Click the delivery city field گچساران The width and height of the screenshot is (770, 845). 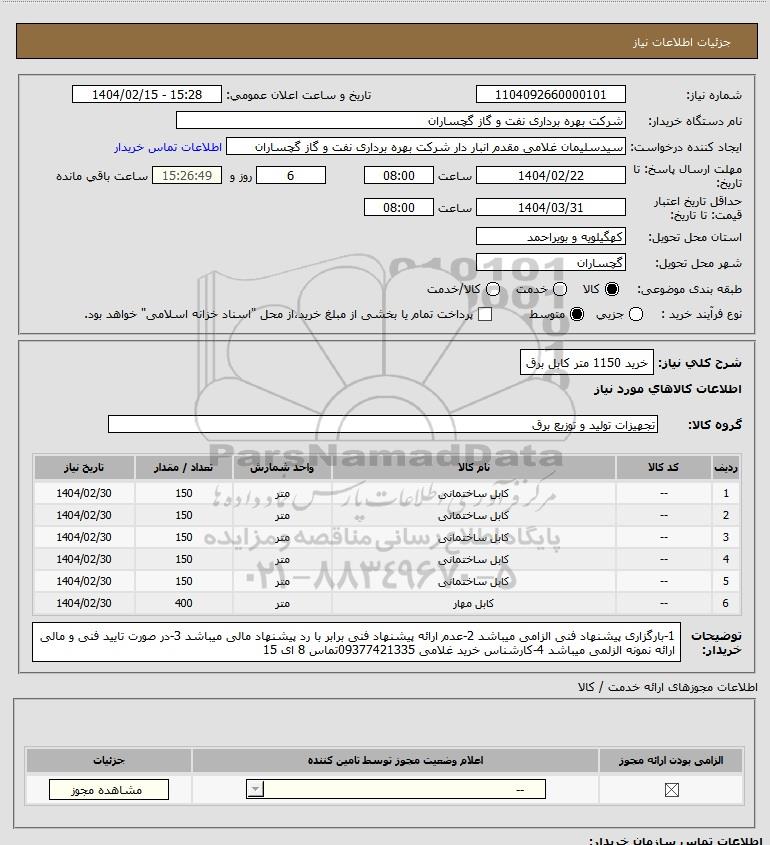551,263
